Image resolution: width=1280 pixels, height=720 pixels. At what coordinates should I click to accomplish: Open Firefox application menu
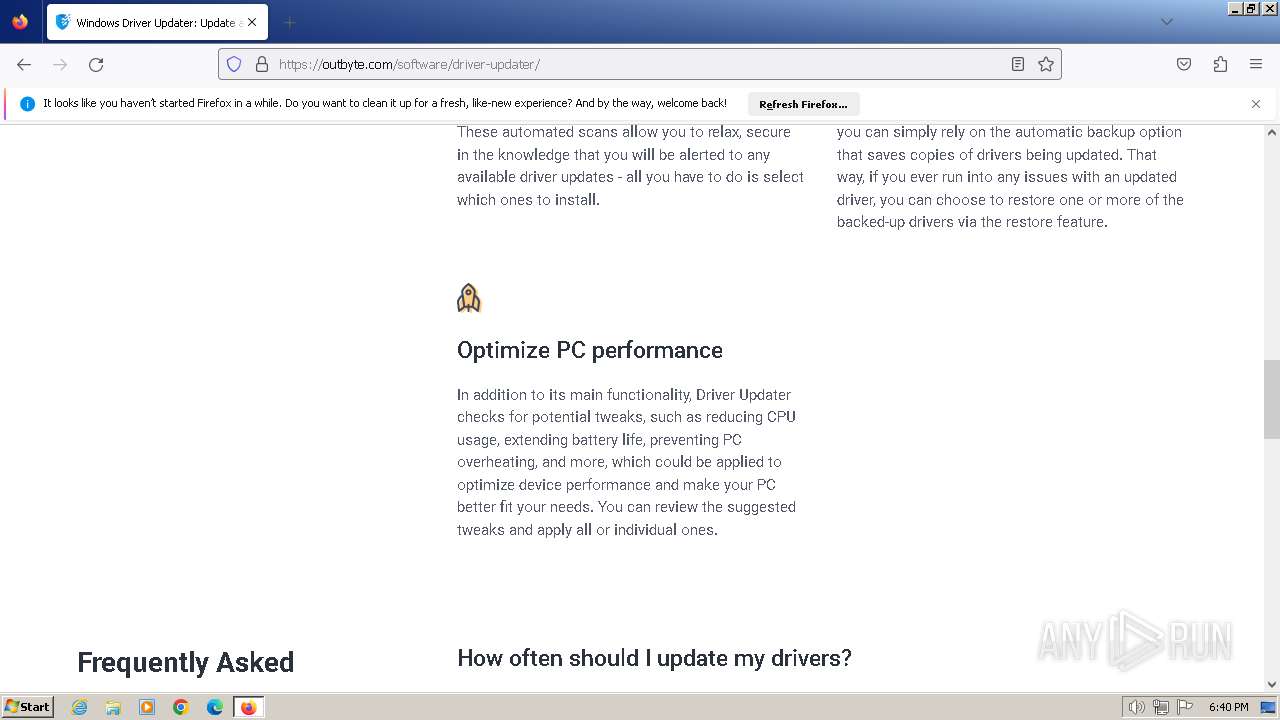coord(1256,64)
